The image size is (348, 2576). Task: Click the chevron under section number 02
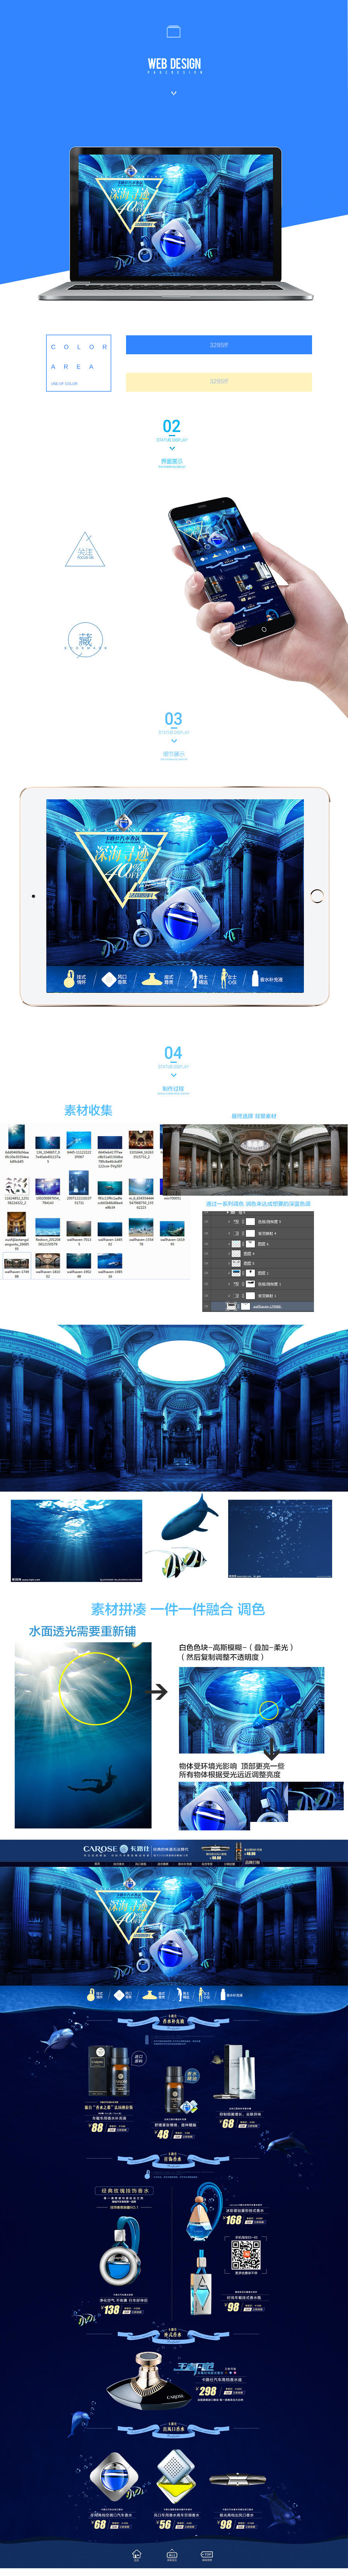point(172,449)
